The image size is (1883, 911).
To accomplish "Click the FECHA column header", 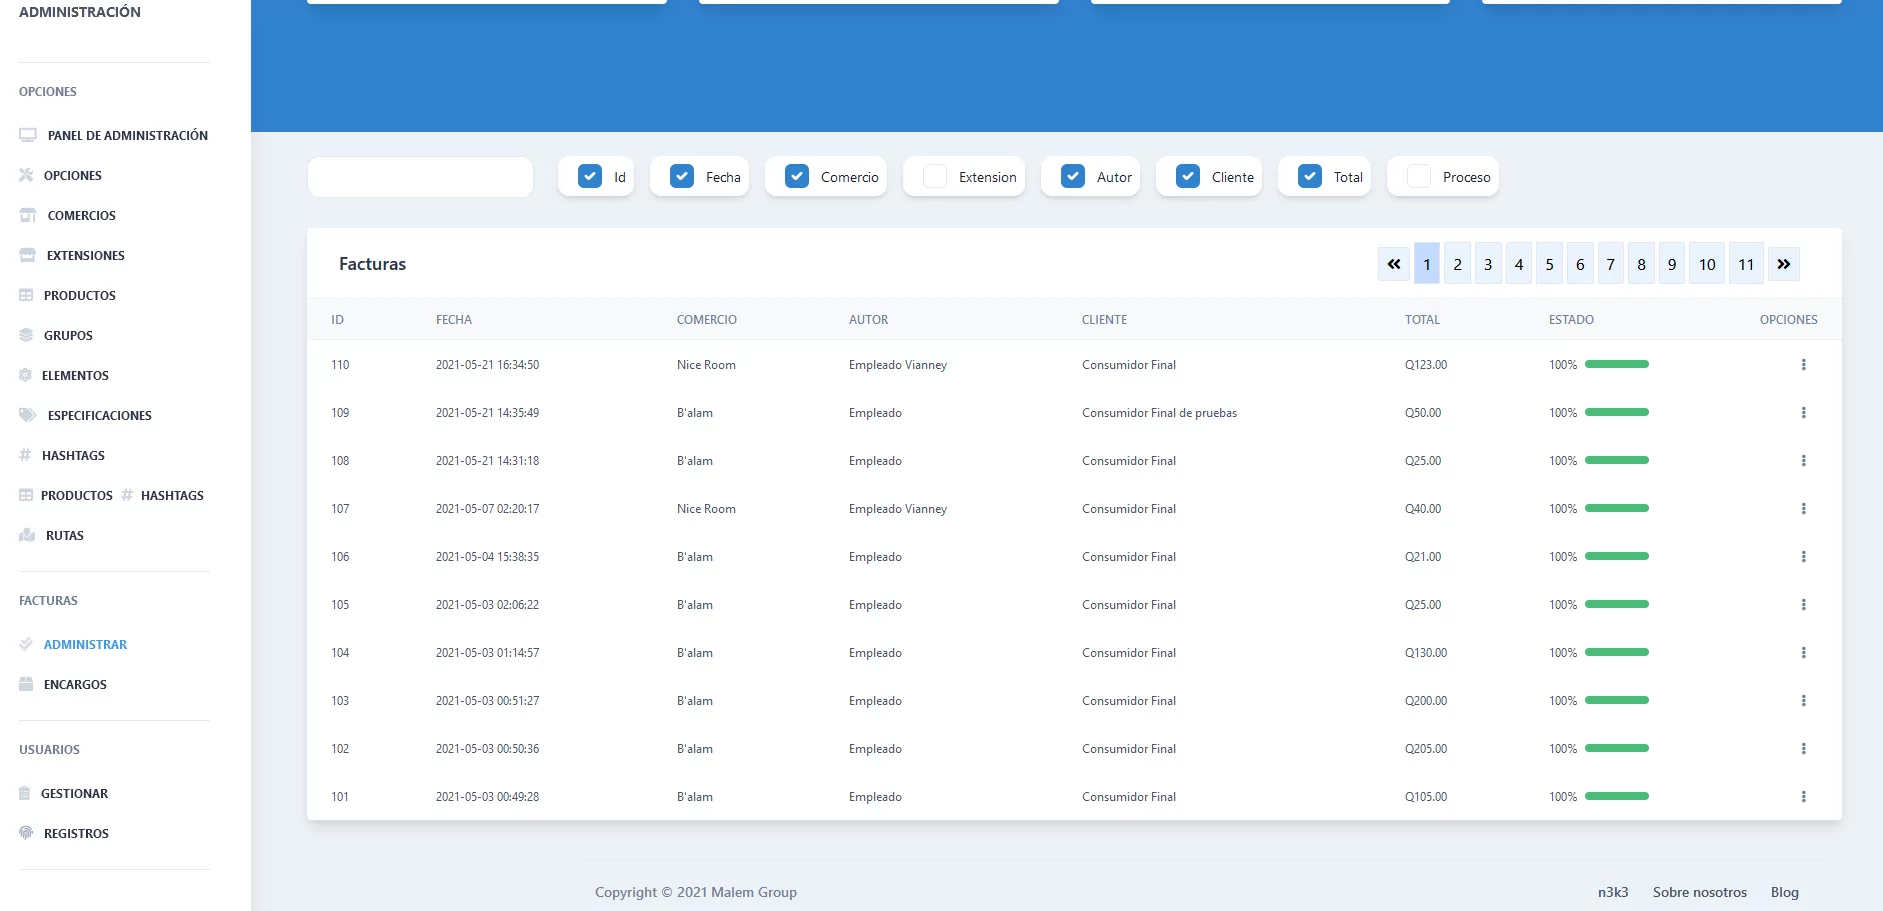I will 454,320.
